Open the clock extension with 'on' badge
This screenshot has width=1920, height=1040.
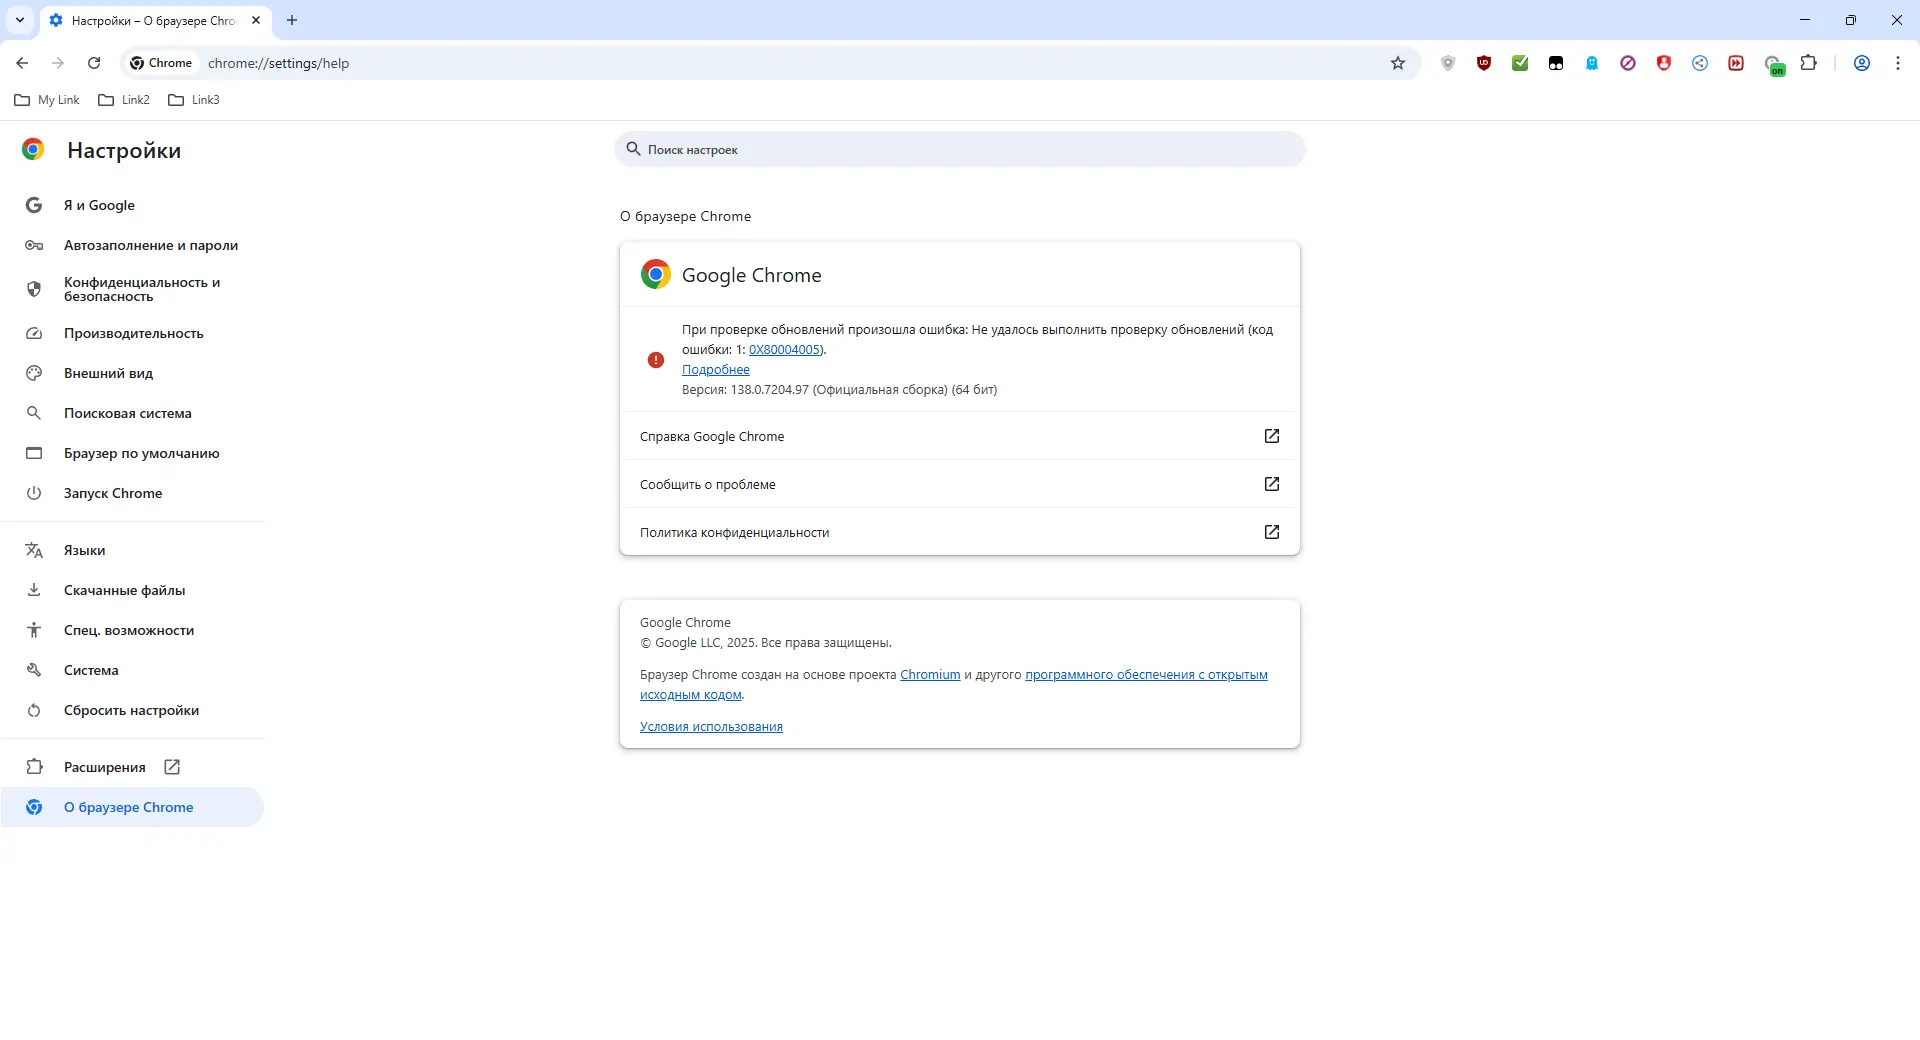click(x=1774, y=65)
